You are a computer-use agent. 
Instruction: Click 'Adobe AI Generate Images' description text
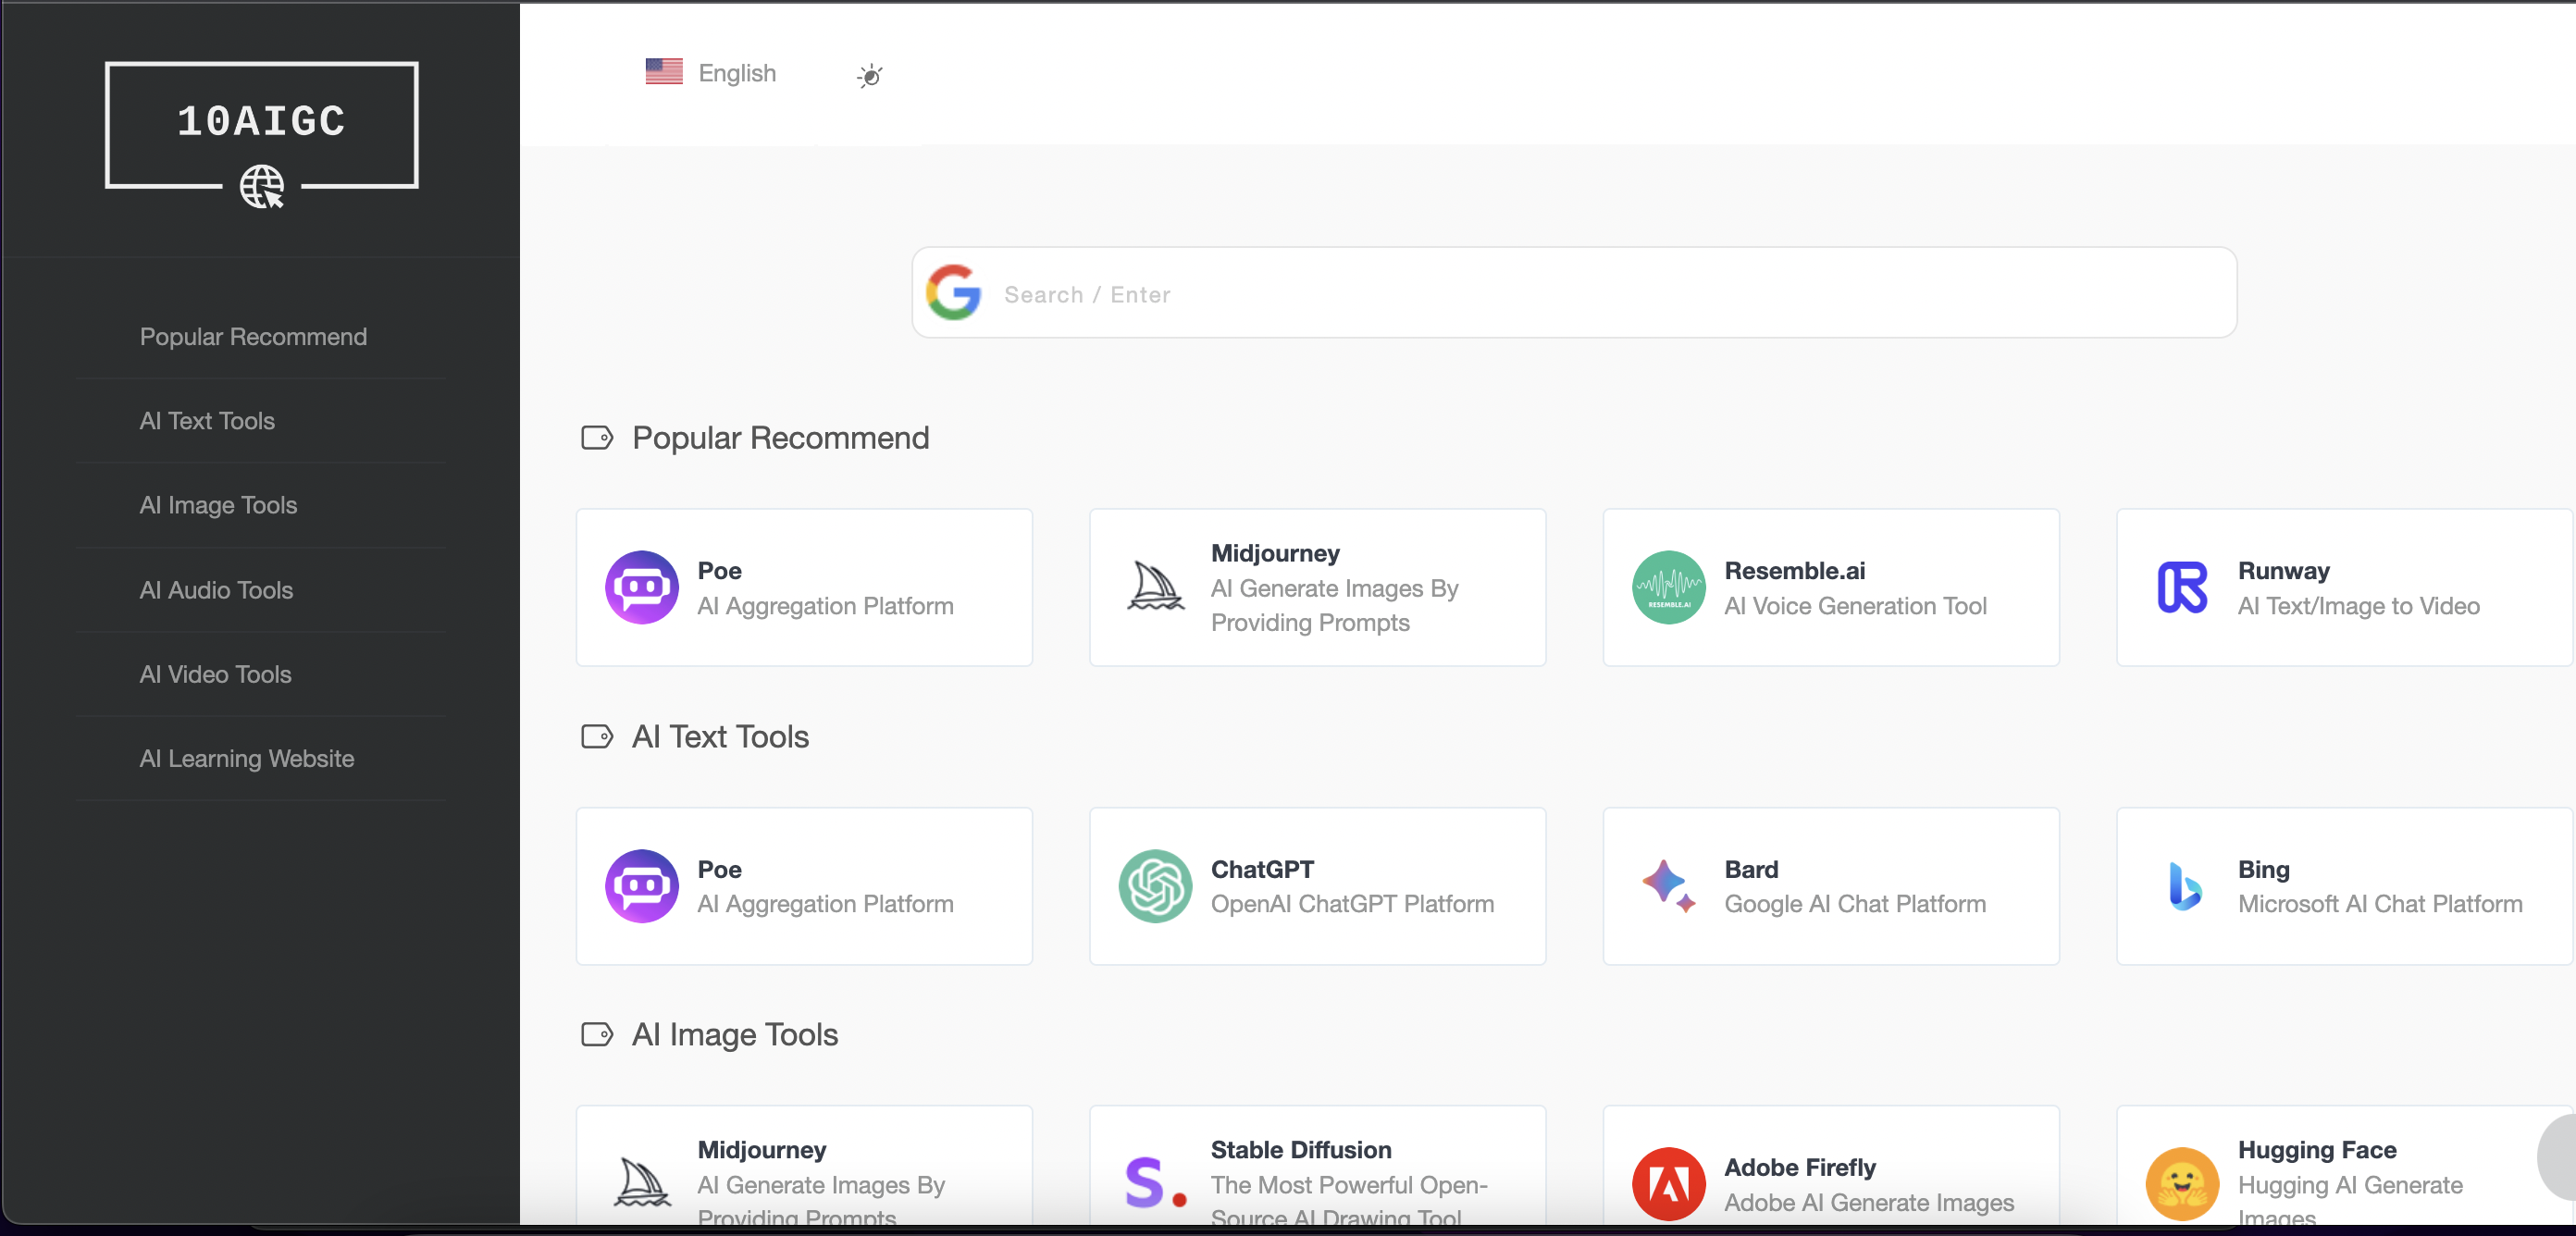coord(1869,1202)
